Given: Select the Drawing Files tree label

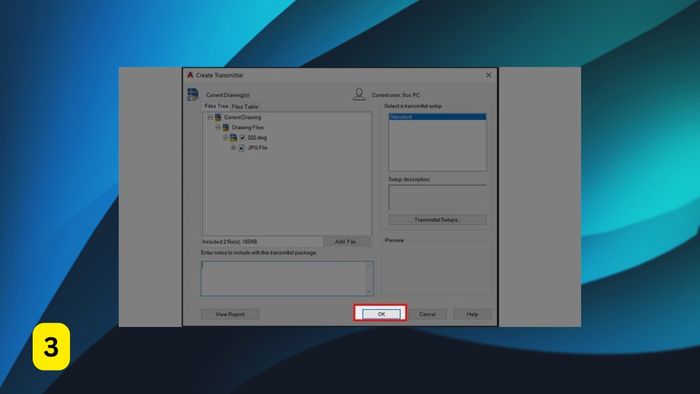Looking at the screenshot, I should (248, 128).
